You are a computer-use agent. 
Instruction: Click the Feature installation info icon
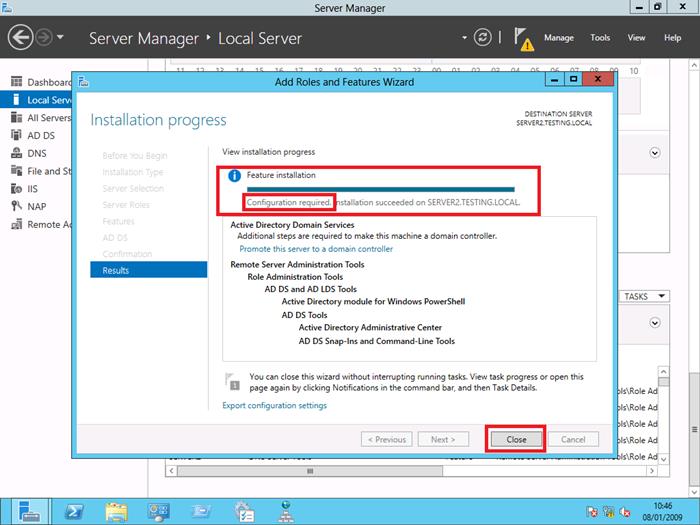234,176
